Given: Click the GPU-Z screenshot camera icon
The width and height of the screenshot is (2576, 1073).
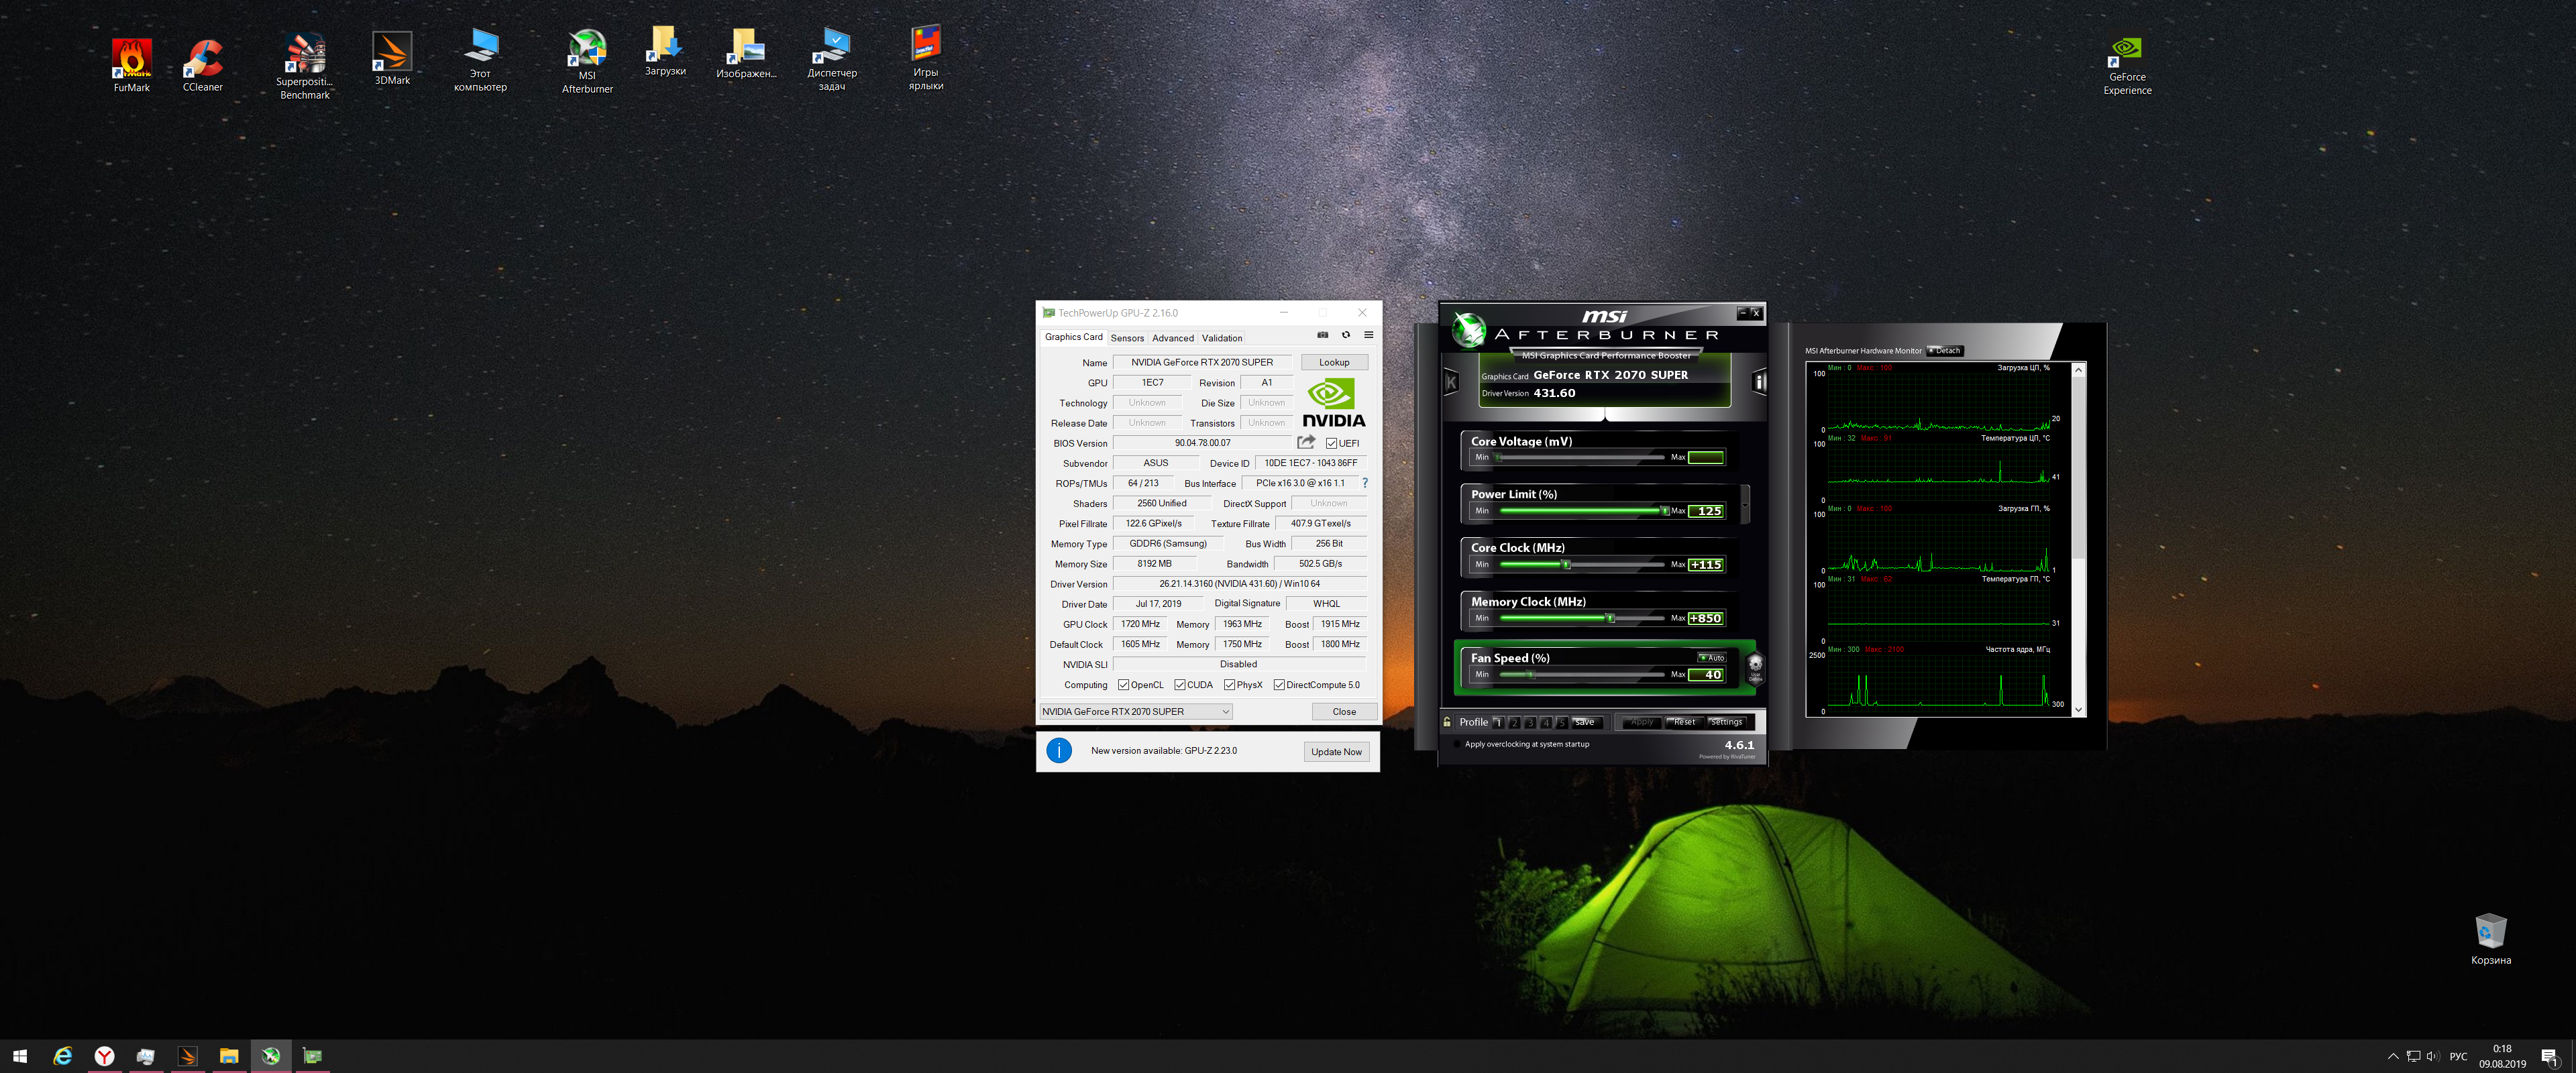Looking at the screenshot, I should pos(1322,335).
